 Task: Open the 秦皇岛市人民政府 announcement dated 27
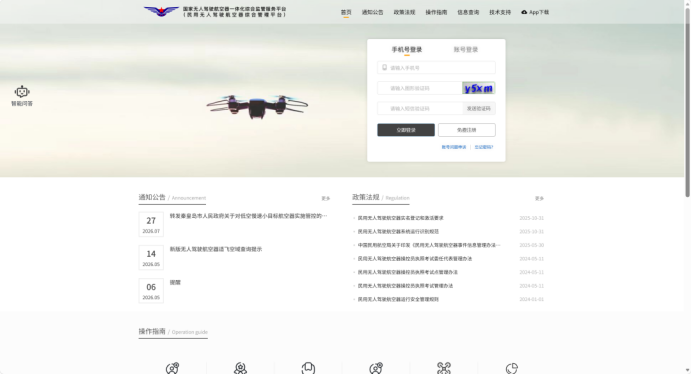click(x=248, y=216)
